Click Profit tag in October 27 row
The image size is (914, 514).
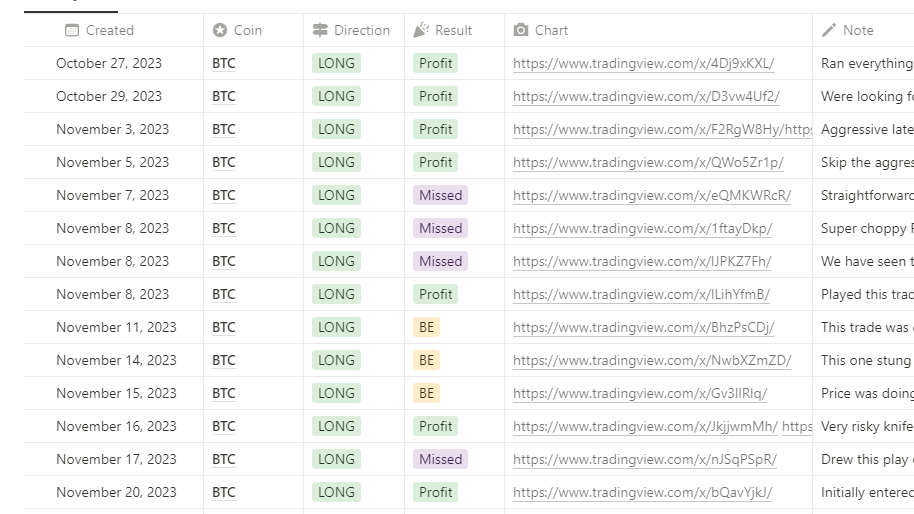(x=435, y=64)
